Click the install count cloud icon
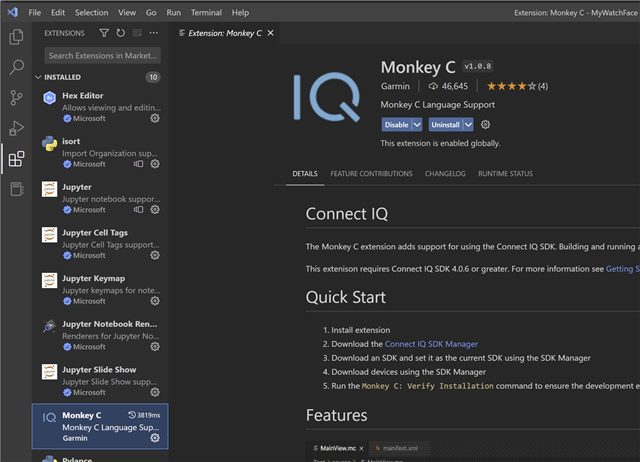This screenshot has width=640, height=462. point(433,86)
